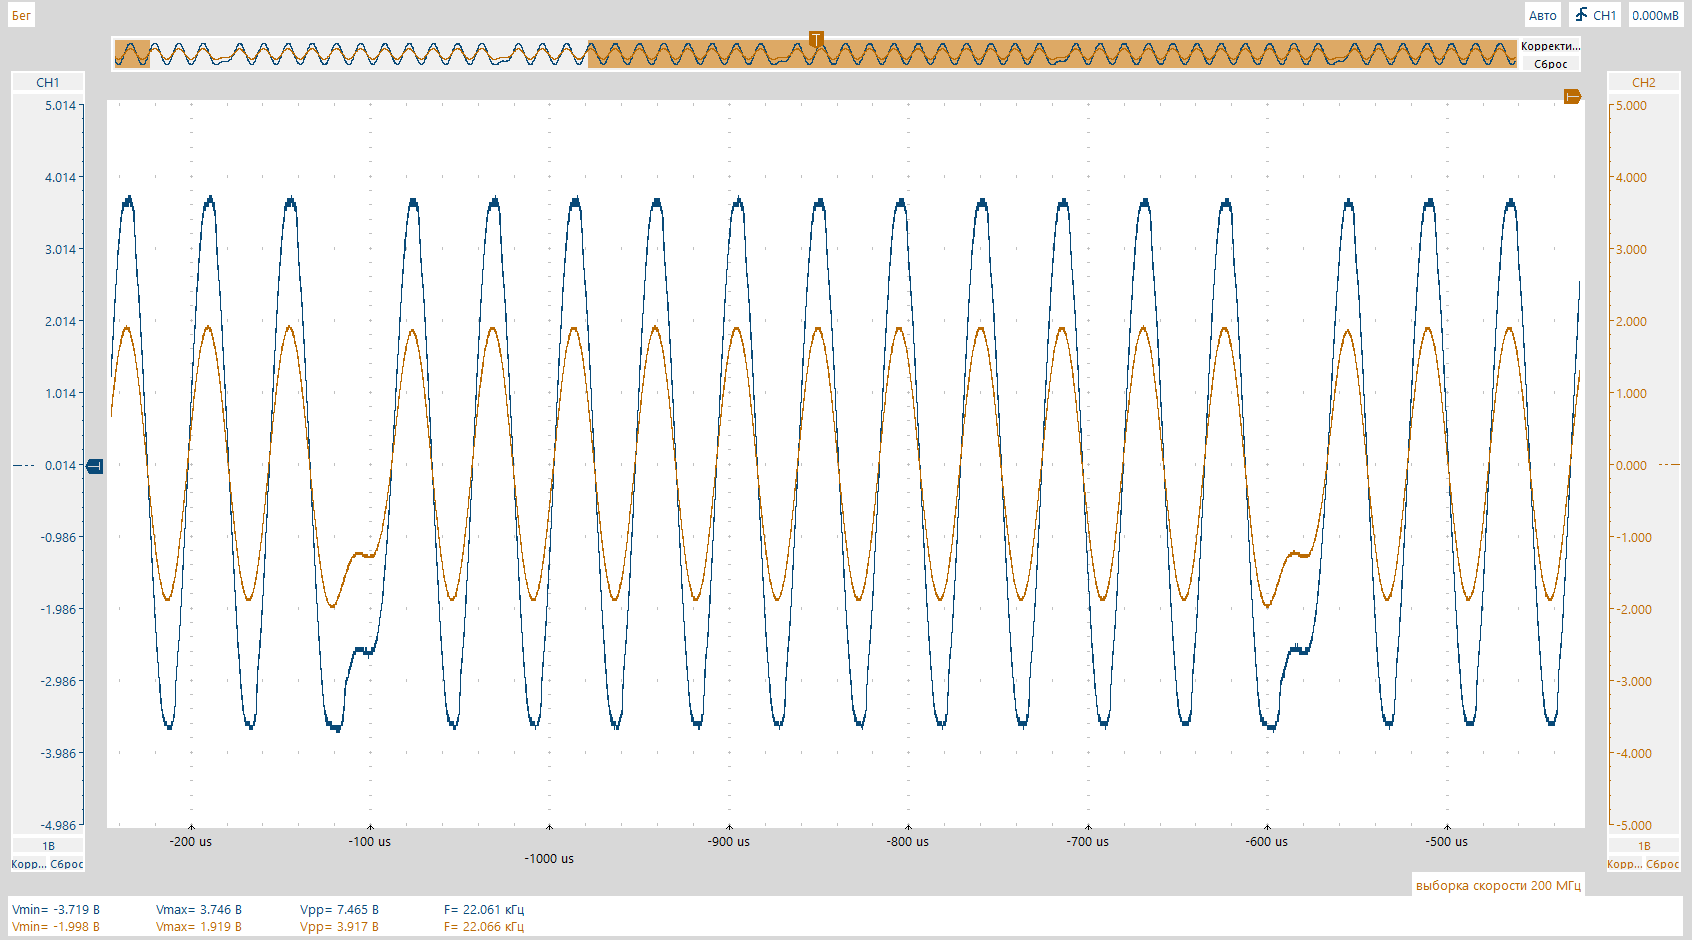
Task: Click the rising-edge CH1 trigger source button
Action: point(1594,15)
